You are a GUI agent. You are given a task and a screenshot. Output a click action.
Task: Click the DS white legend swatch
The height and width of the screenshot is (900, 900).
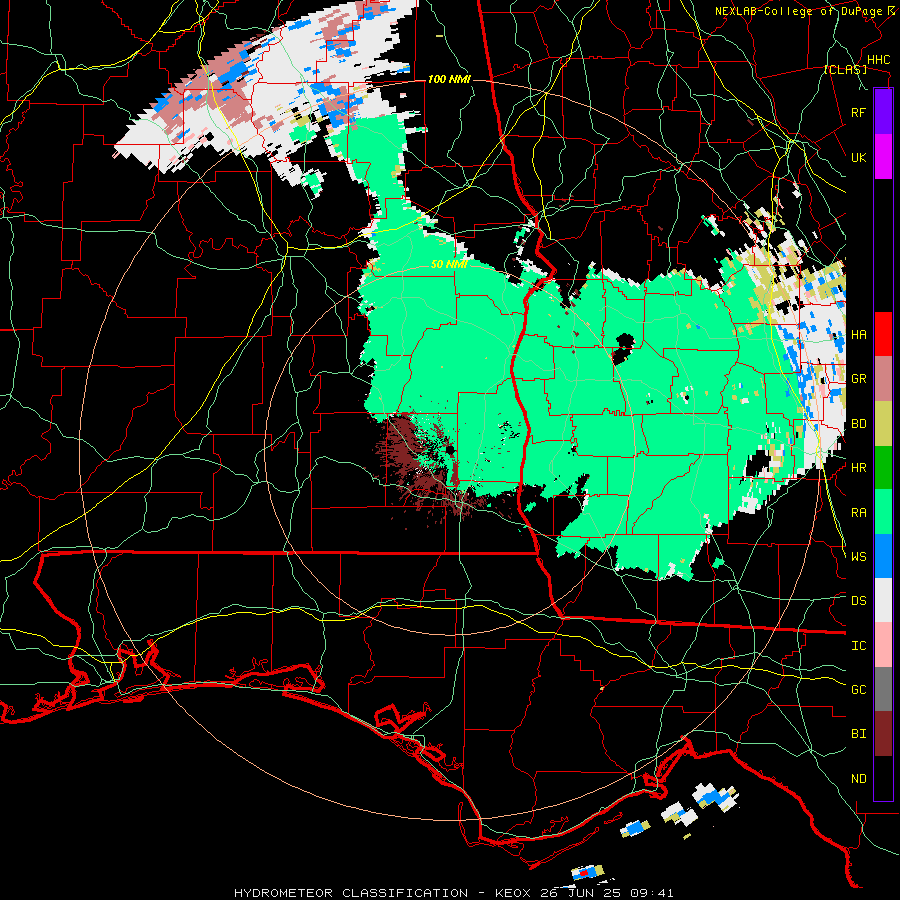[x=883, y=600]
